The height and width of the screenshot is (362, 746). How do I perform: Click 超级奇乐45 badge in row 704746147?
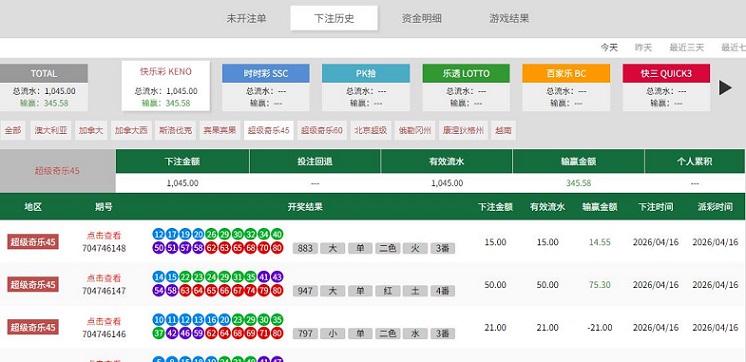(33, 284)
